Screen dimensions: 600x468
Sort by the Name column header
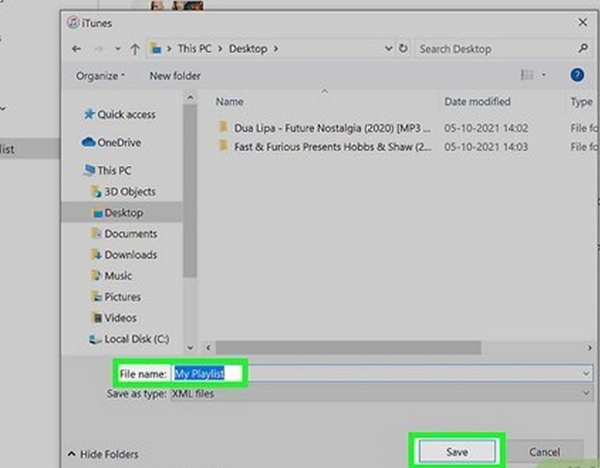tap(230, 101)
